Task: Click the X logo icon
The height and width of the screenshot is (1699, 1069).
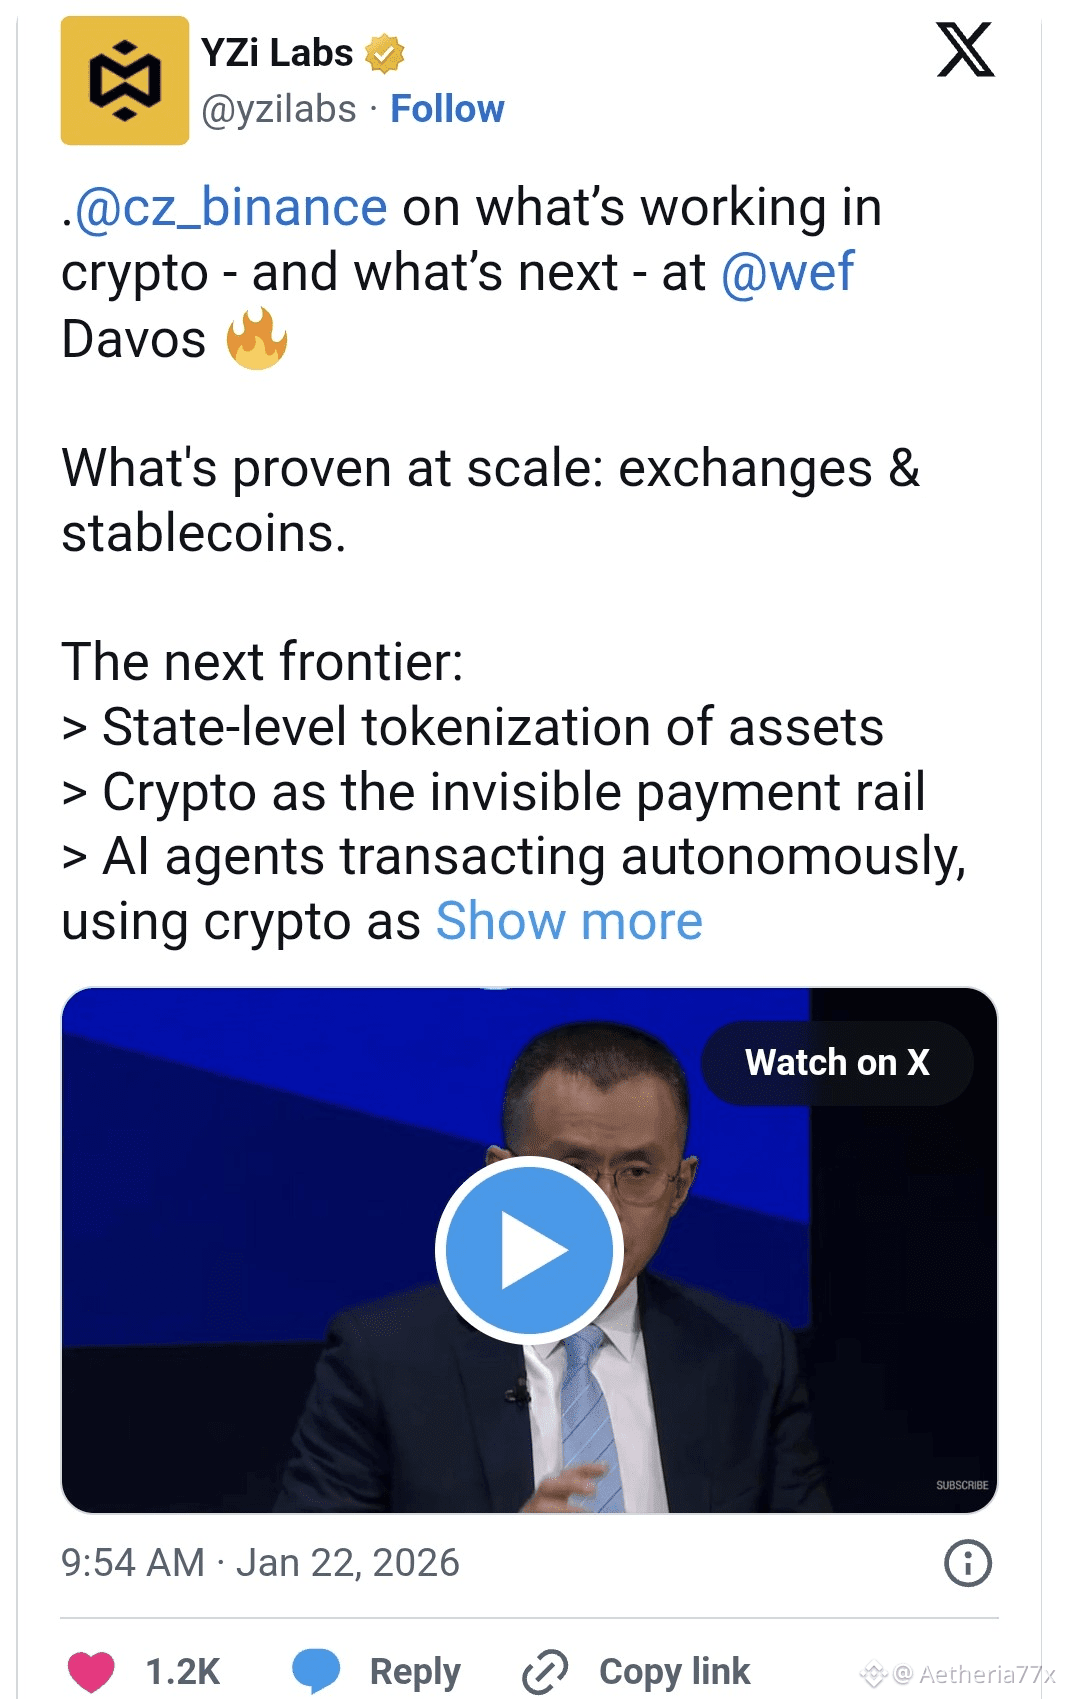Action: click(964, 50)
